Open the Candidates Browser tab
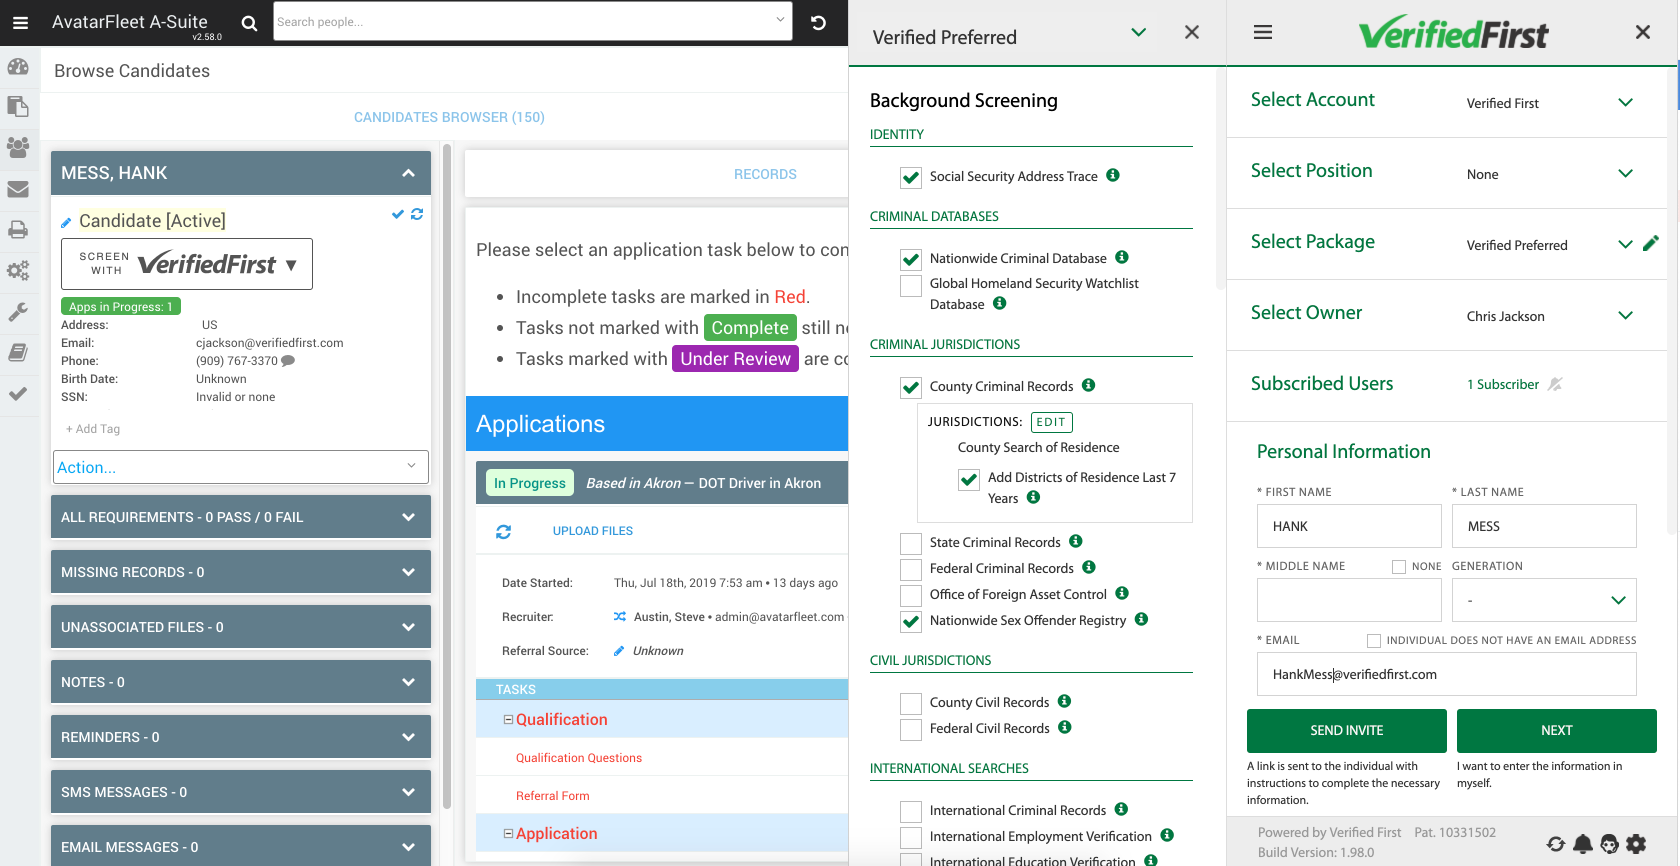This screenshot has width=1680, height=866. (x=449, y=117)
